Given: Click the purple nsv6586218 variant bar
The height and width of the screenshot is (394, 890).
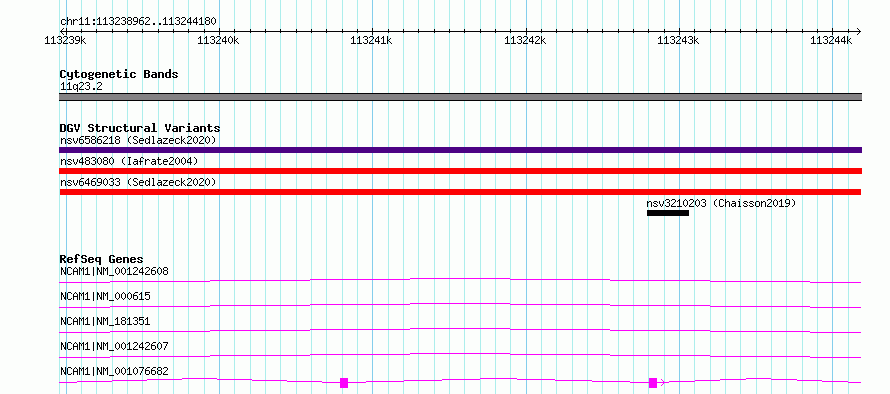Looking at the screenshot, I should pyautogui.click(x=460, y=150).
